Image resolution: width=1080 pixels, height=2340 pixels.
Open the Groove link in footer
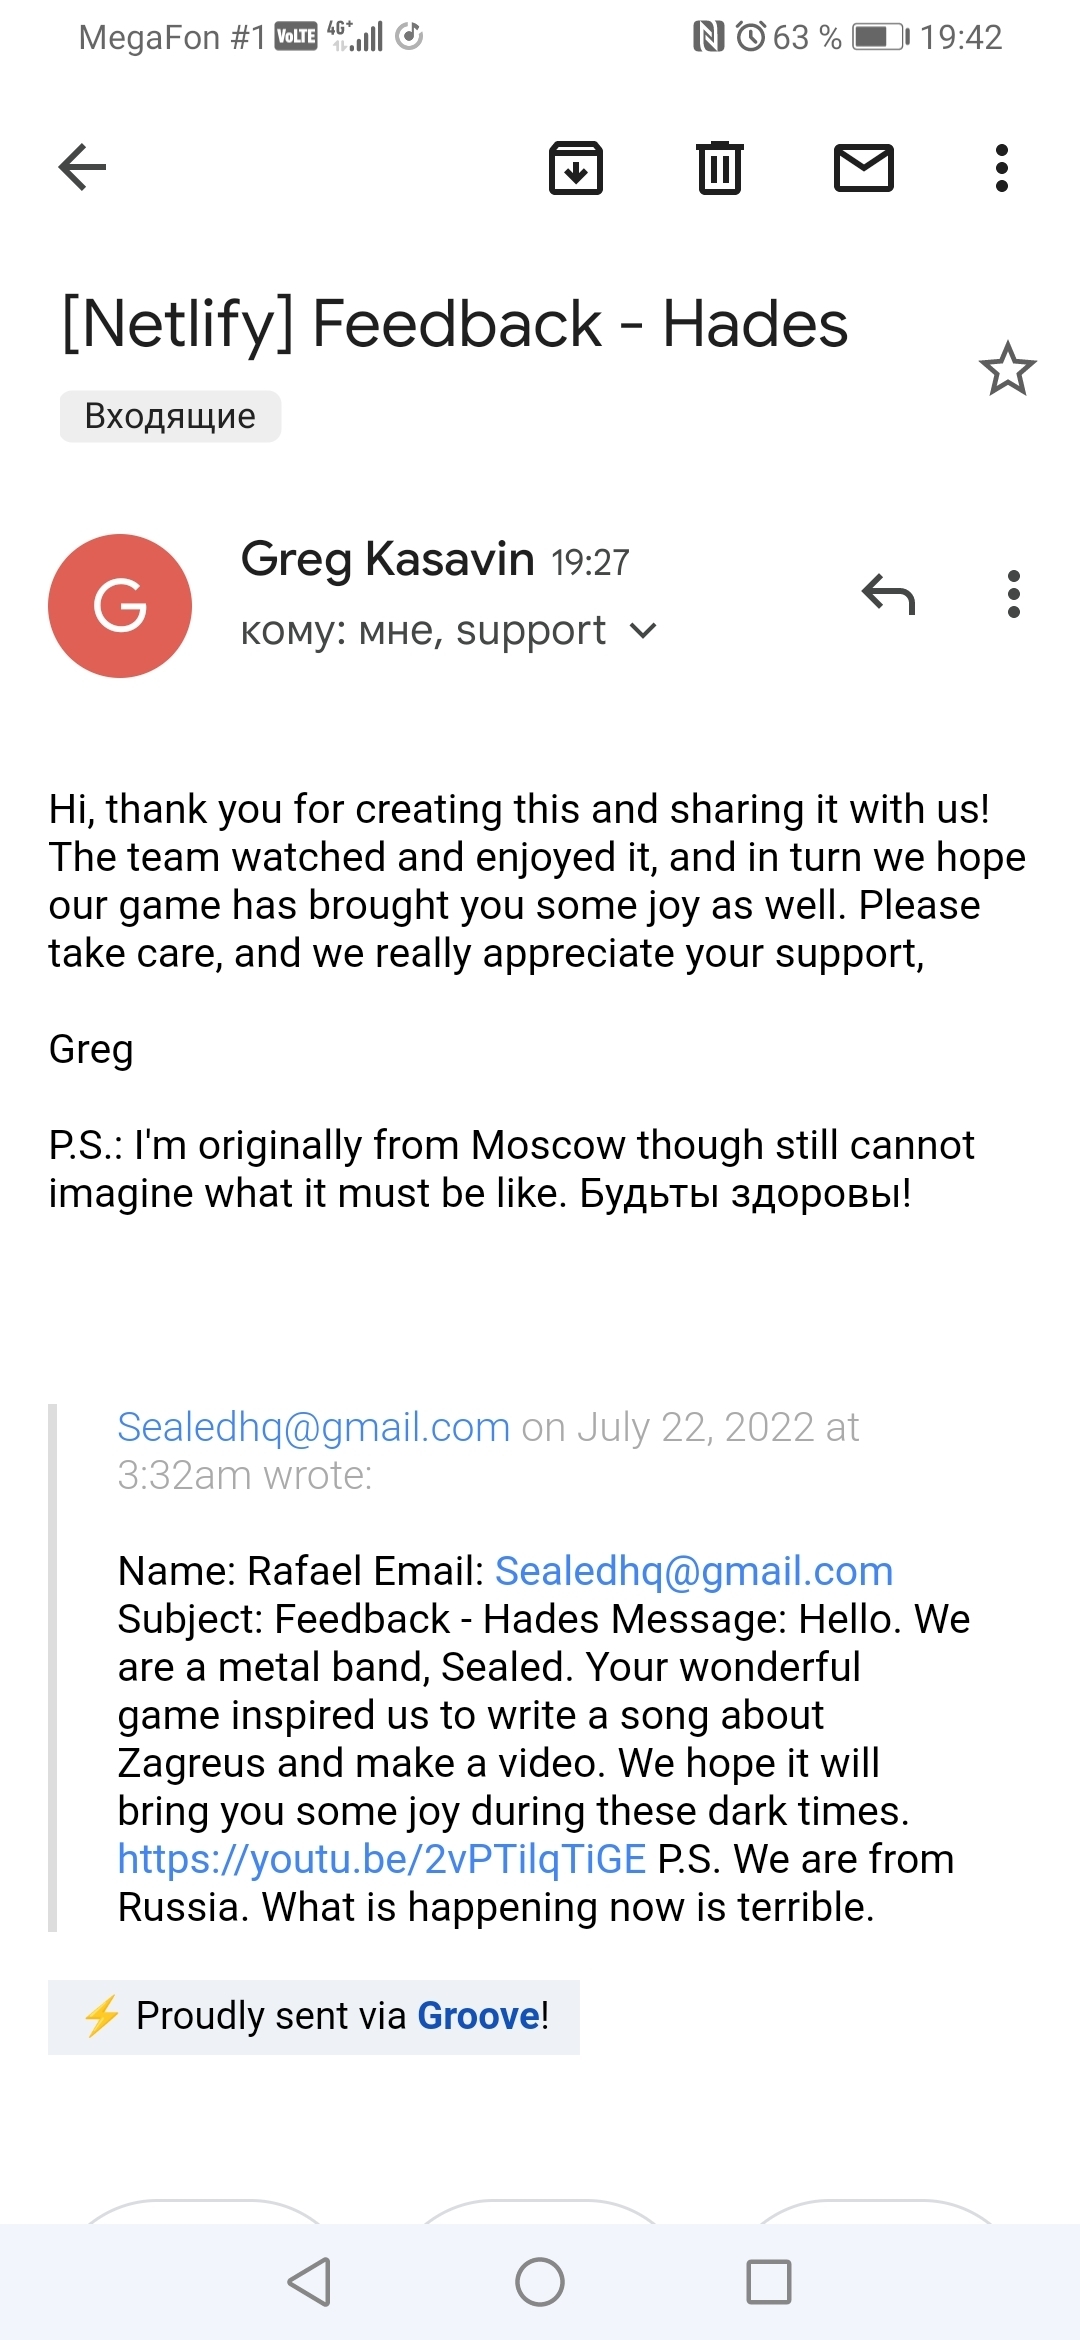point(478,2016)
